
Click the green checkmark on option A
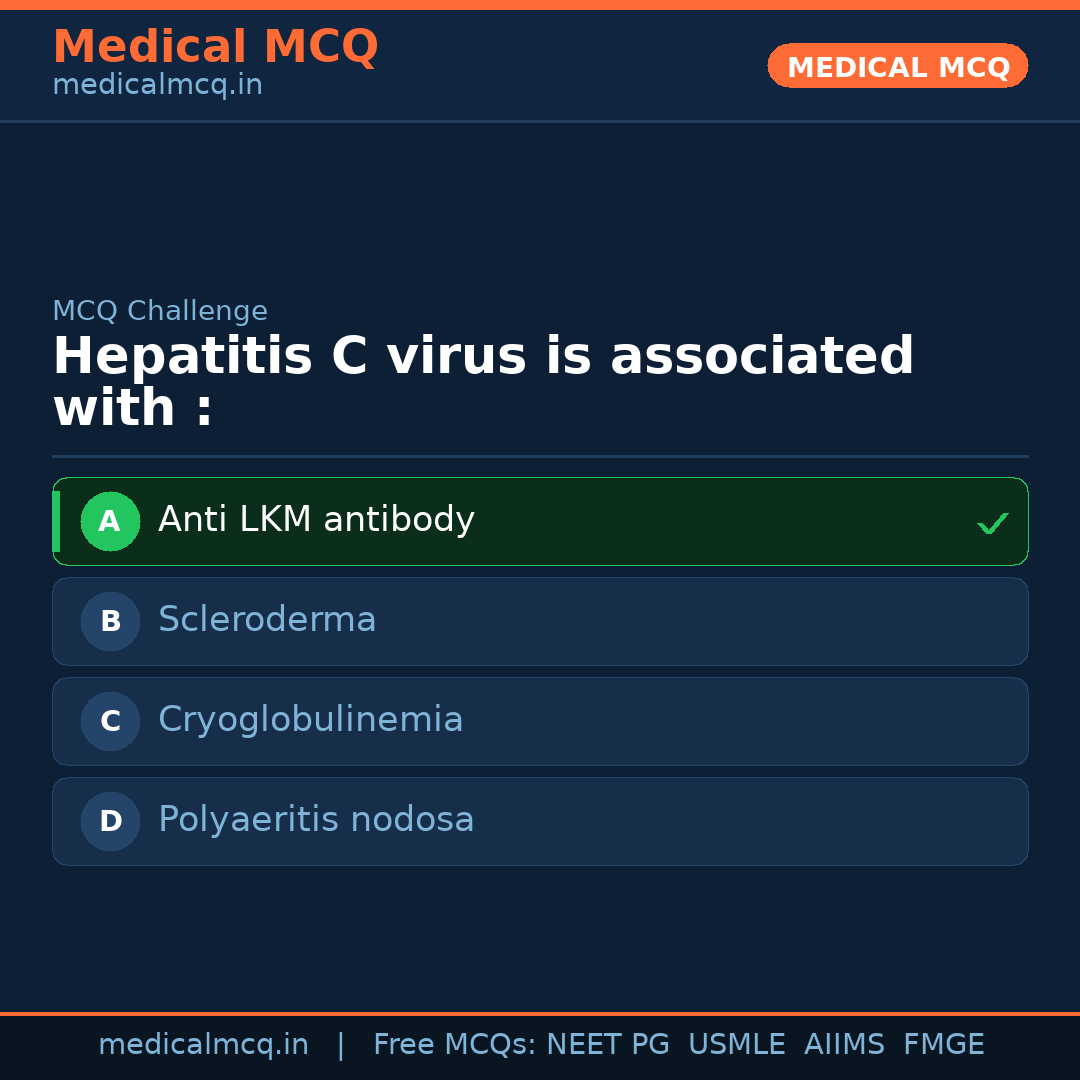coord(992,523)
